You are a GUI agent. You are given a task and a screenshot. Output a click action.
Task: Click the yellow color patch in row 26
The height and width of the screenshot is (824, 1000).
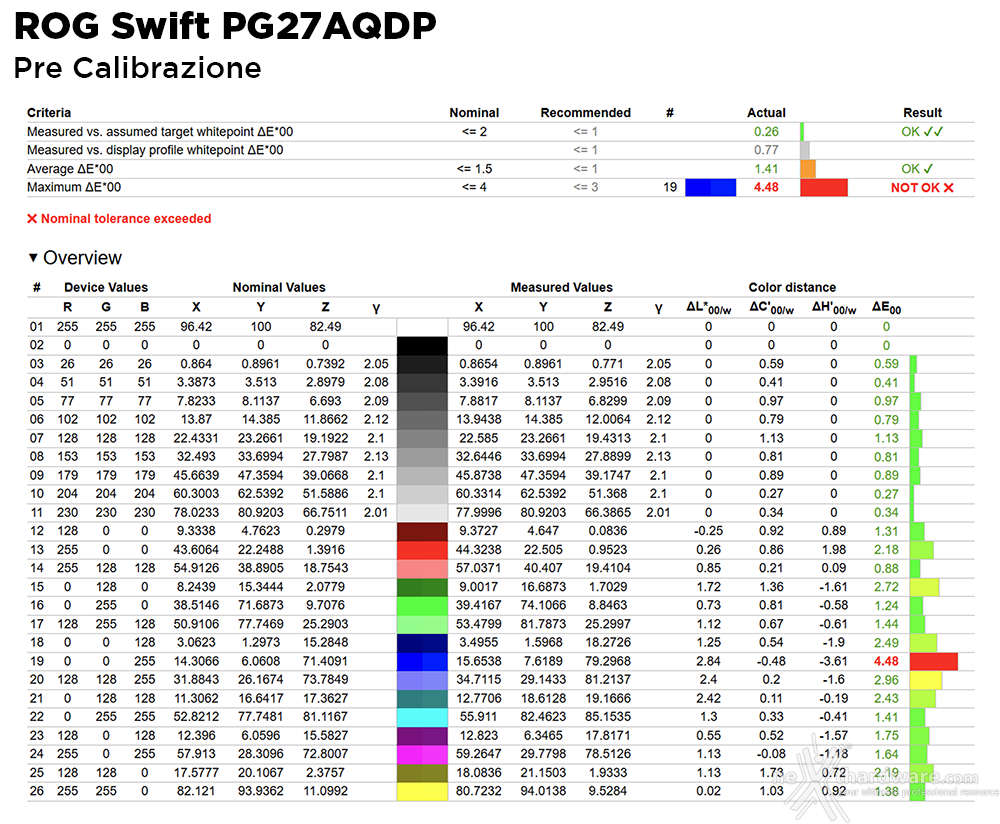pyautogui.click(x=422, y=791)
